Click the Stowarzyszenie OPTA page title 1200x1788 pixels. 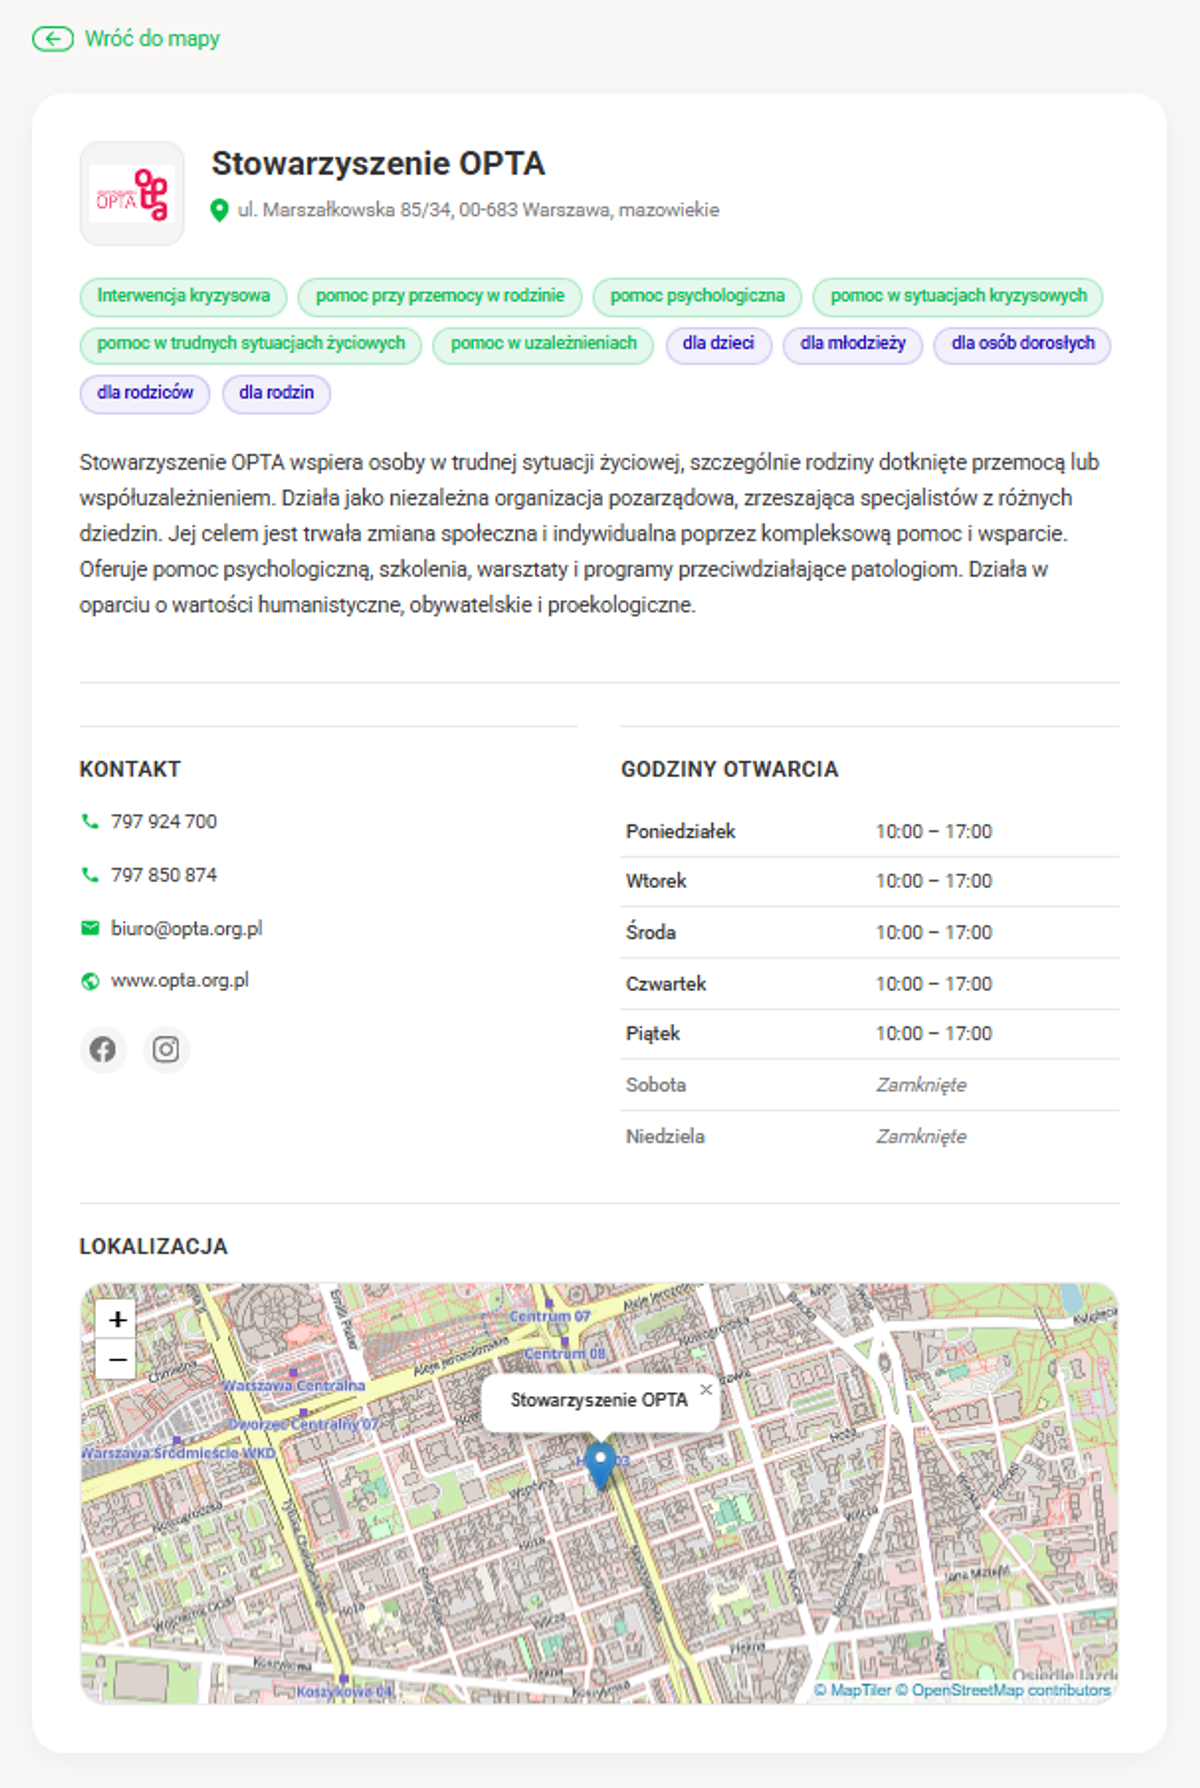[x=378, y=164]
